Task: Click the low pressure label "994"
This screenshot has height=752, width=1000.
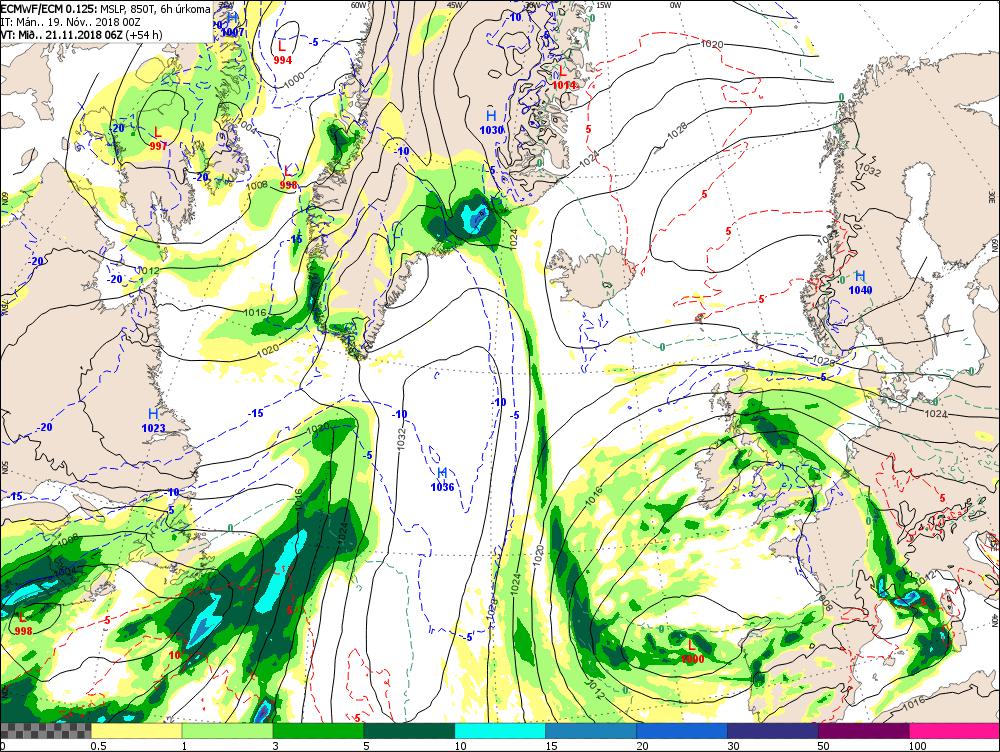Action: (x=282, y=60)
